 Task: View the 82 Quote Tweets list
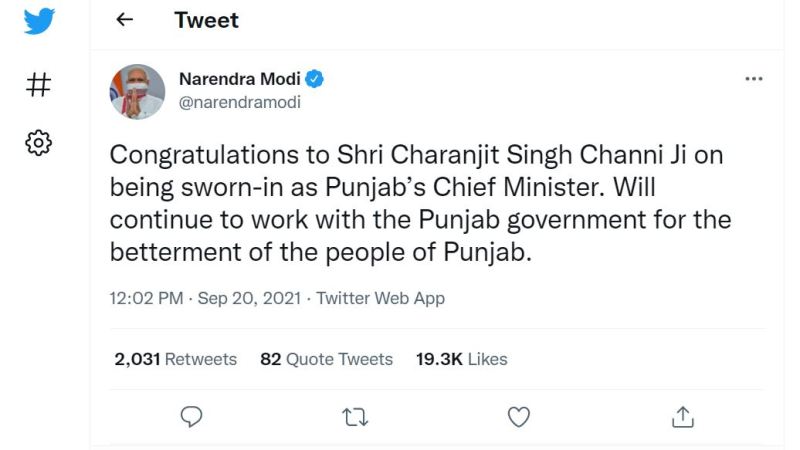click(327, 359)
